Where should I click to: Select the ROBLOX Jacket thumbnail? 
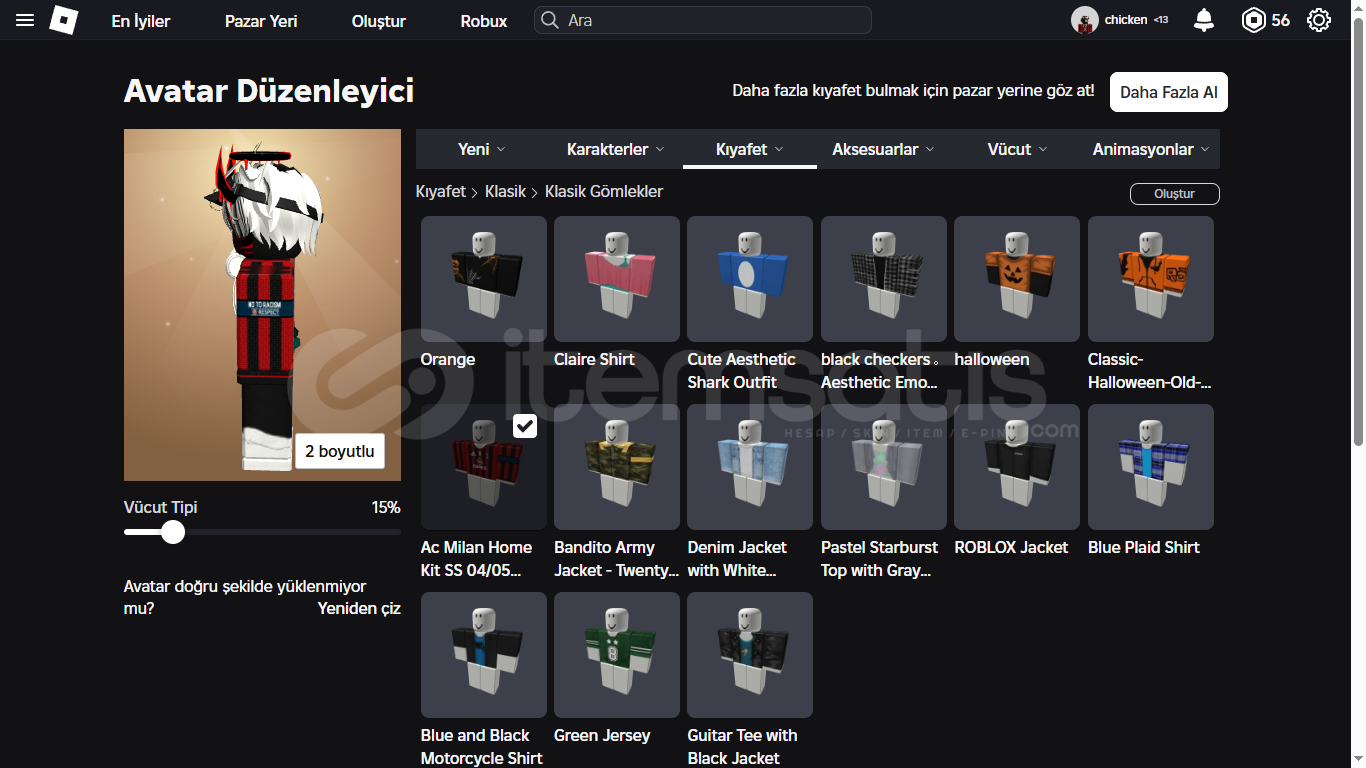1017,467
